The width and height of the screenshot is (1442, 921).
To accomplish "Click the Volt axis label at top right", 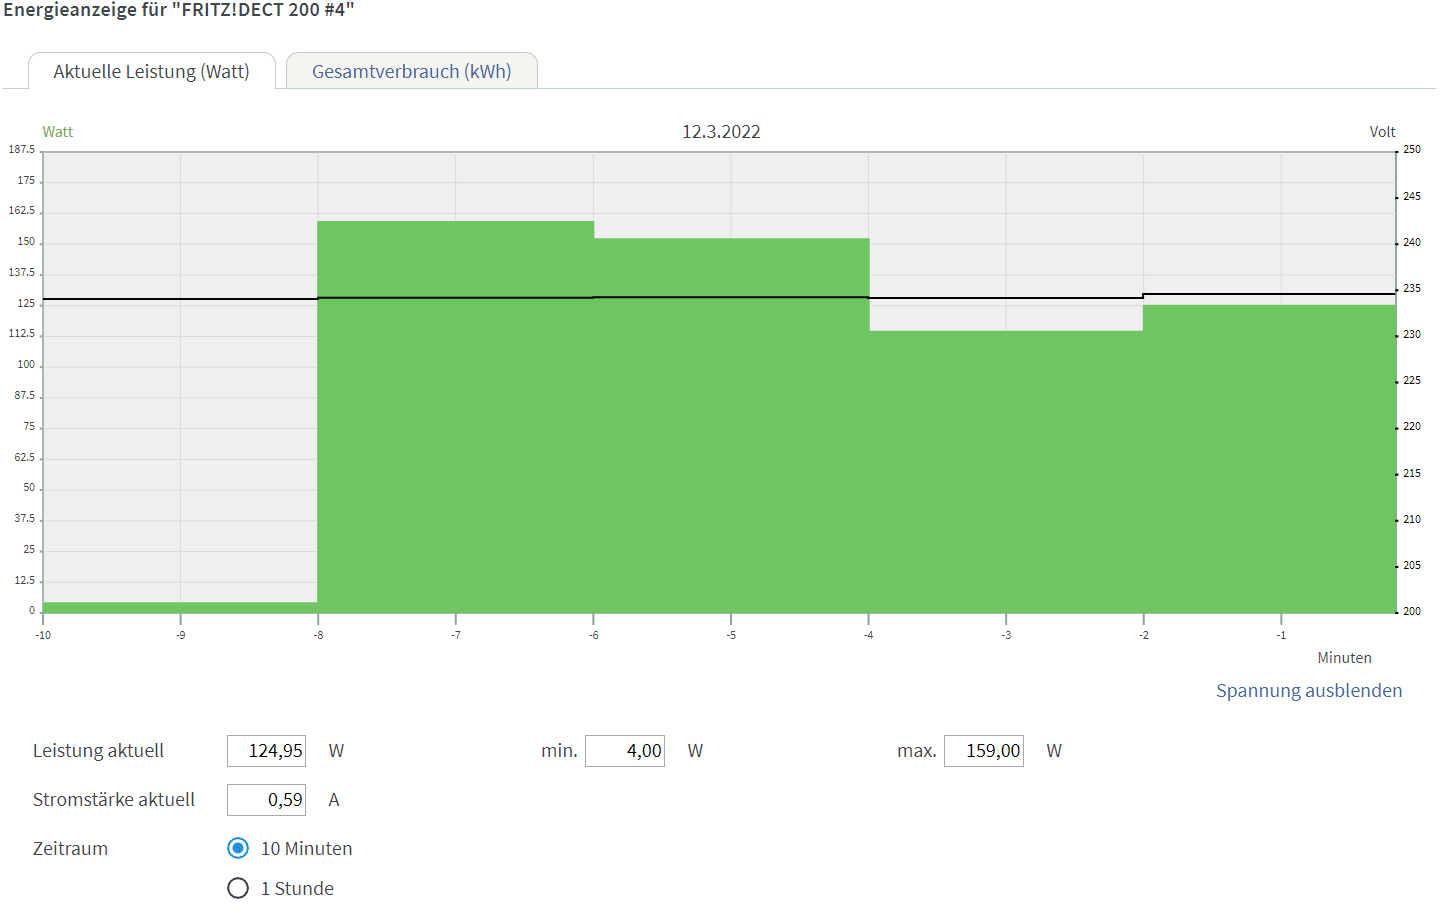I will [x=1382, y=132].
